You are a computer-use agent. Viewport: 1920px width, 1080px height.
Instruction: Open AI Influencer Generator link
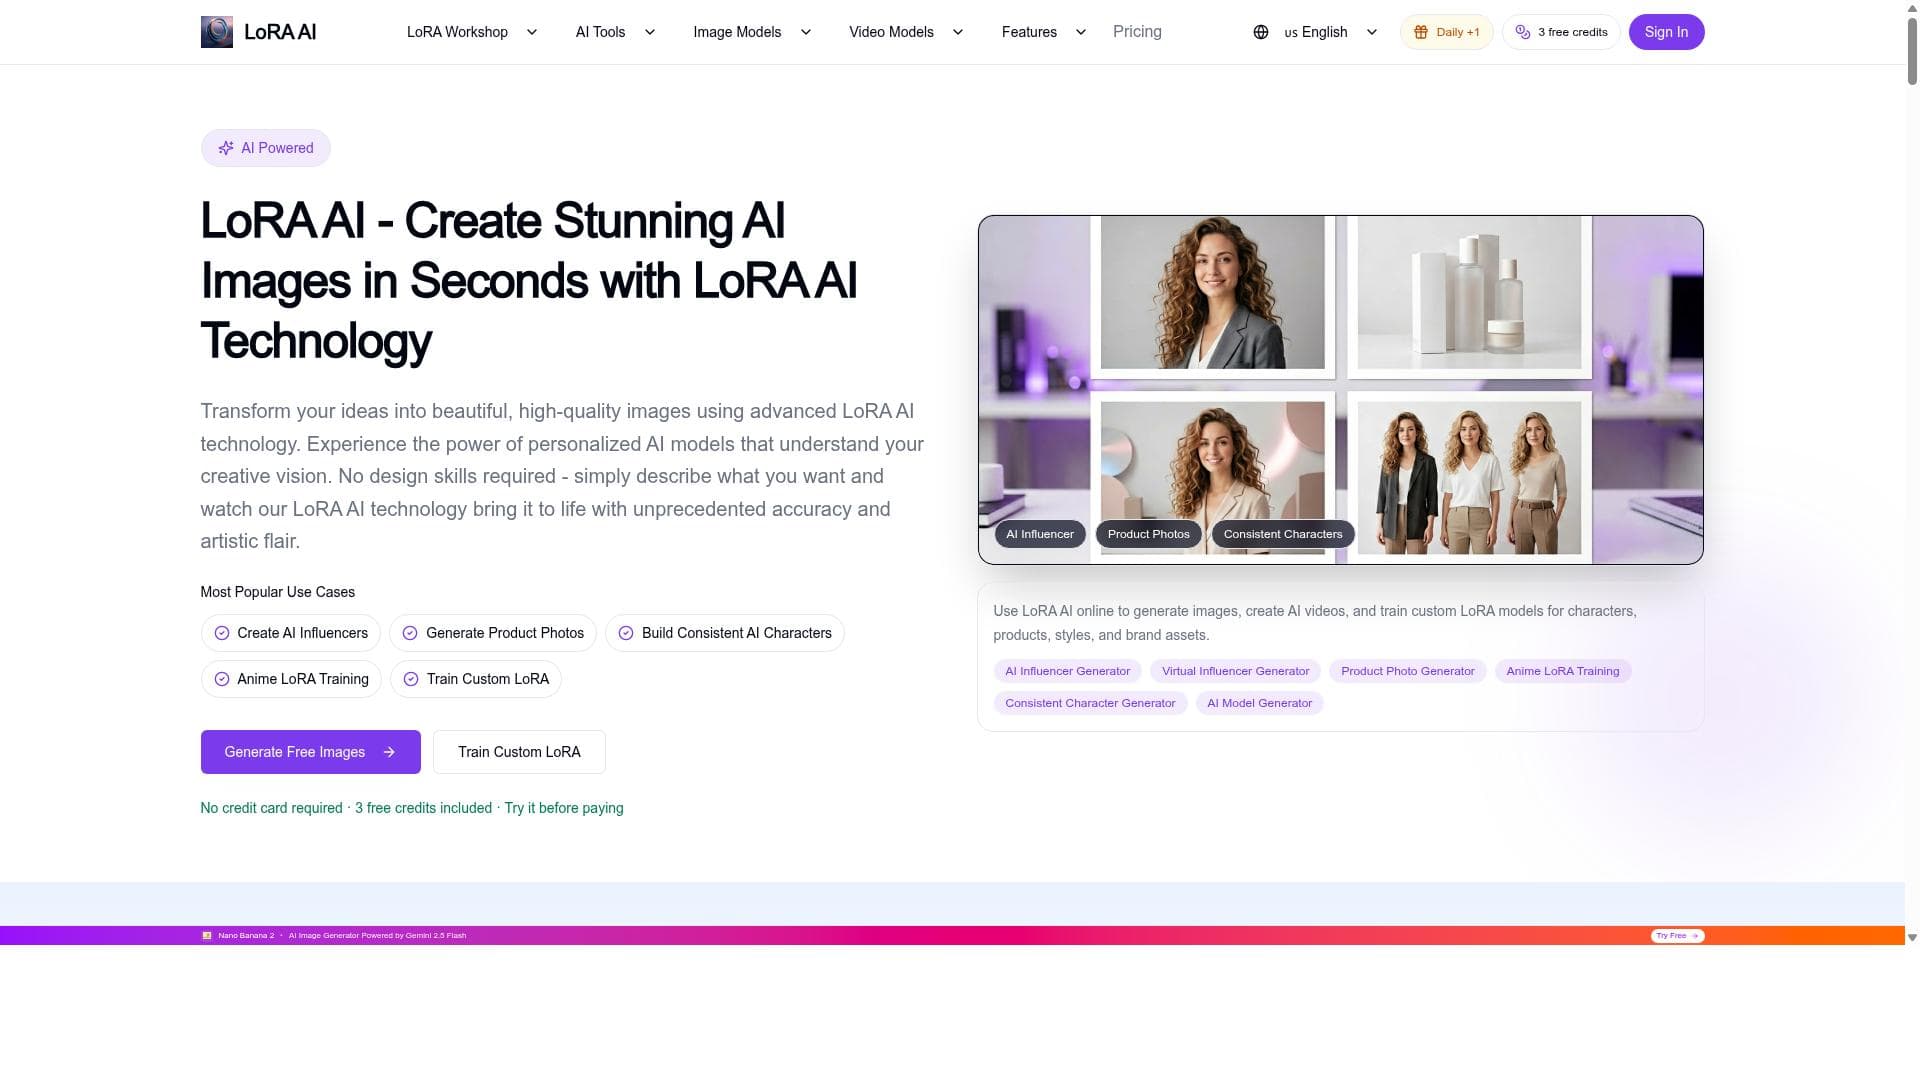1067,671
